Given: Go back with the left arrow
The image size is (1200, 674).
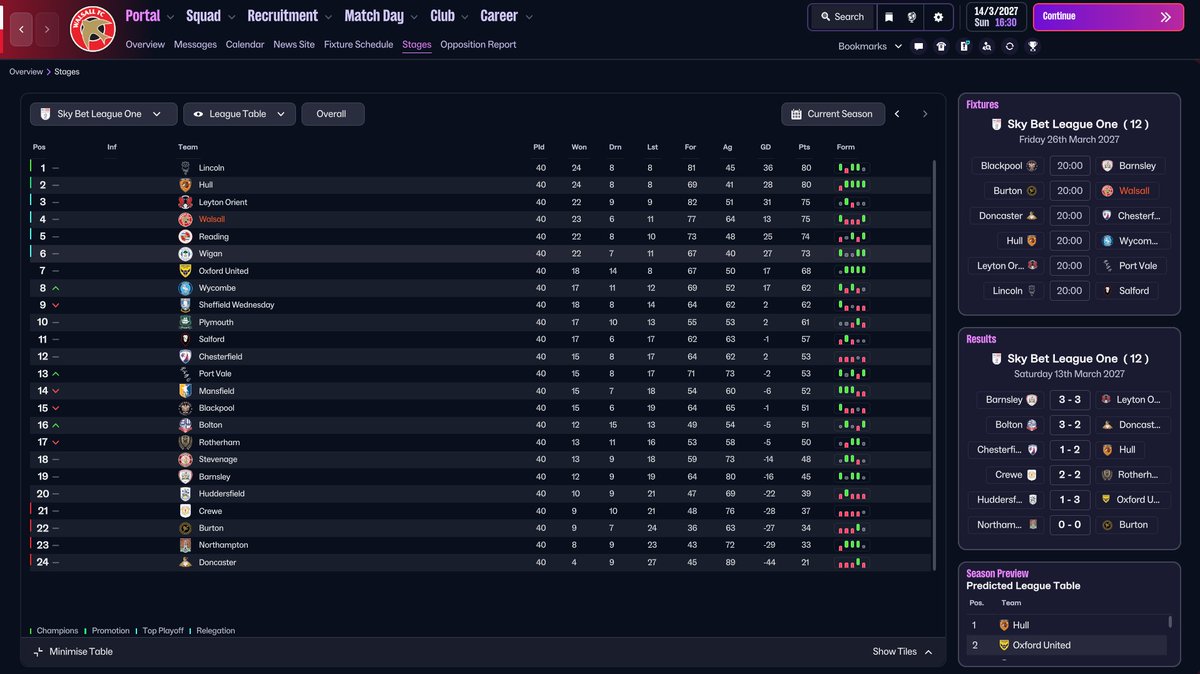Looking at the screenshot, I should tap(22, 29).
